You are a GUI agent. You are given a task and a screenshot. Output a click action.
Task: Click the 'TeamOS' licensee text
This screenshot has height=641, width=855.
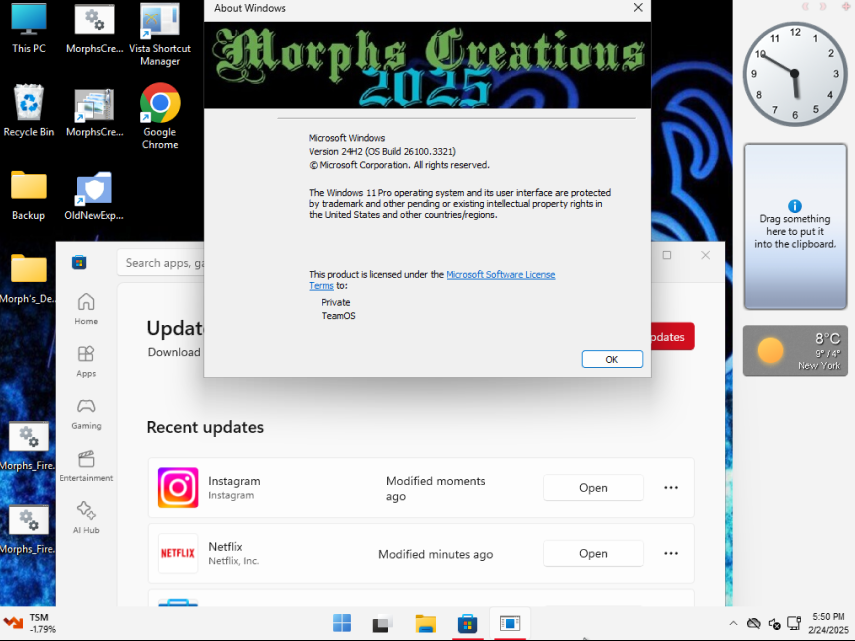(338, 316)
